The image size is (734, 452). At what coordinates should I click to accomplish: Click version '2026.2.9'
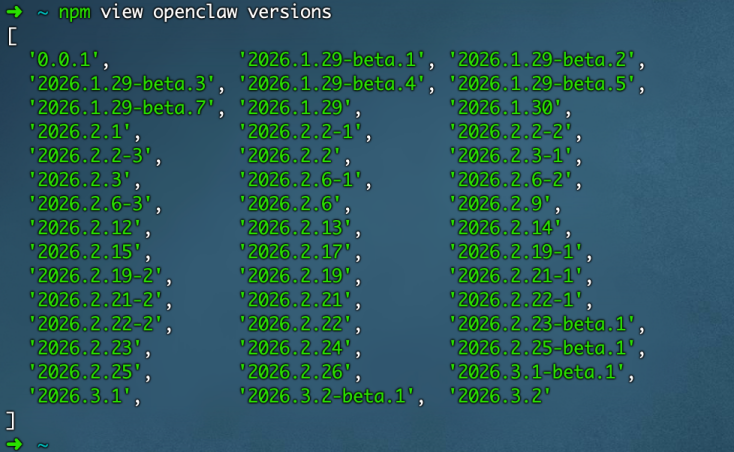(500, 204)
